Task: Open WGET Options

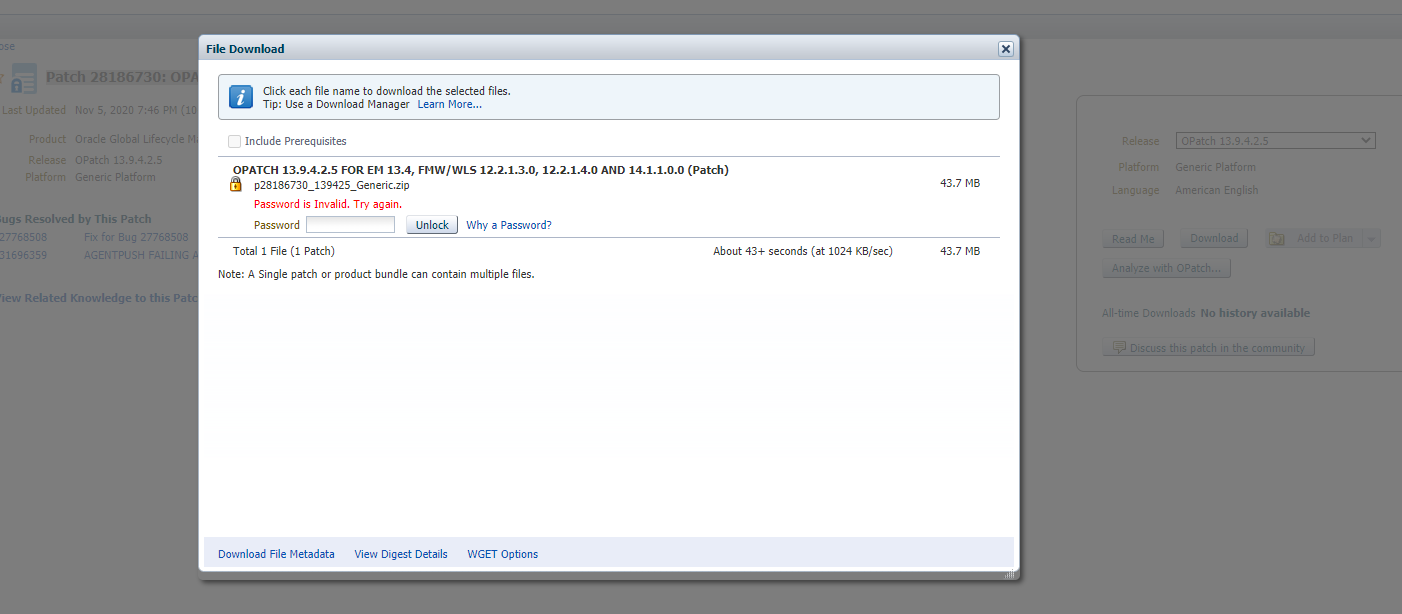Action: pyautogui.click(x=501, y=553)
